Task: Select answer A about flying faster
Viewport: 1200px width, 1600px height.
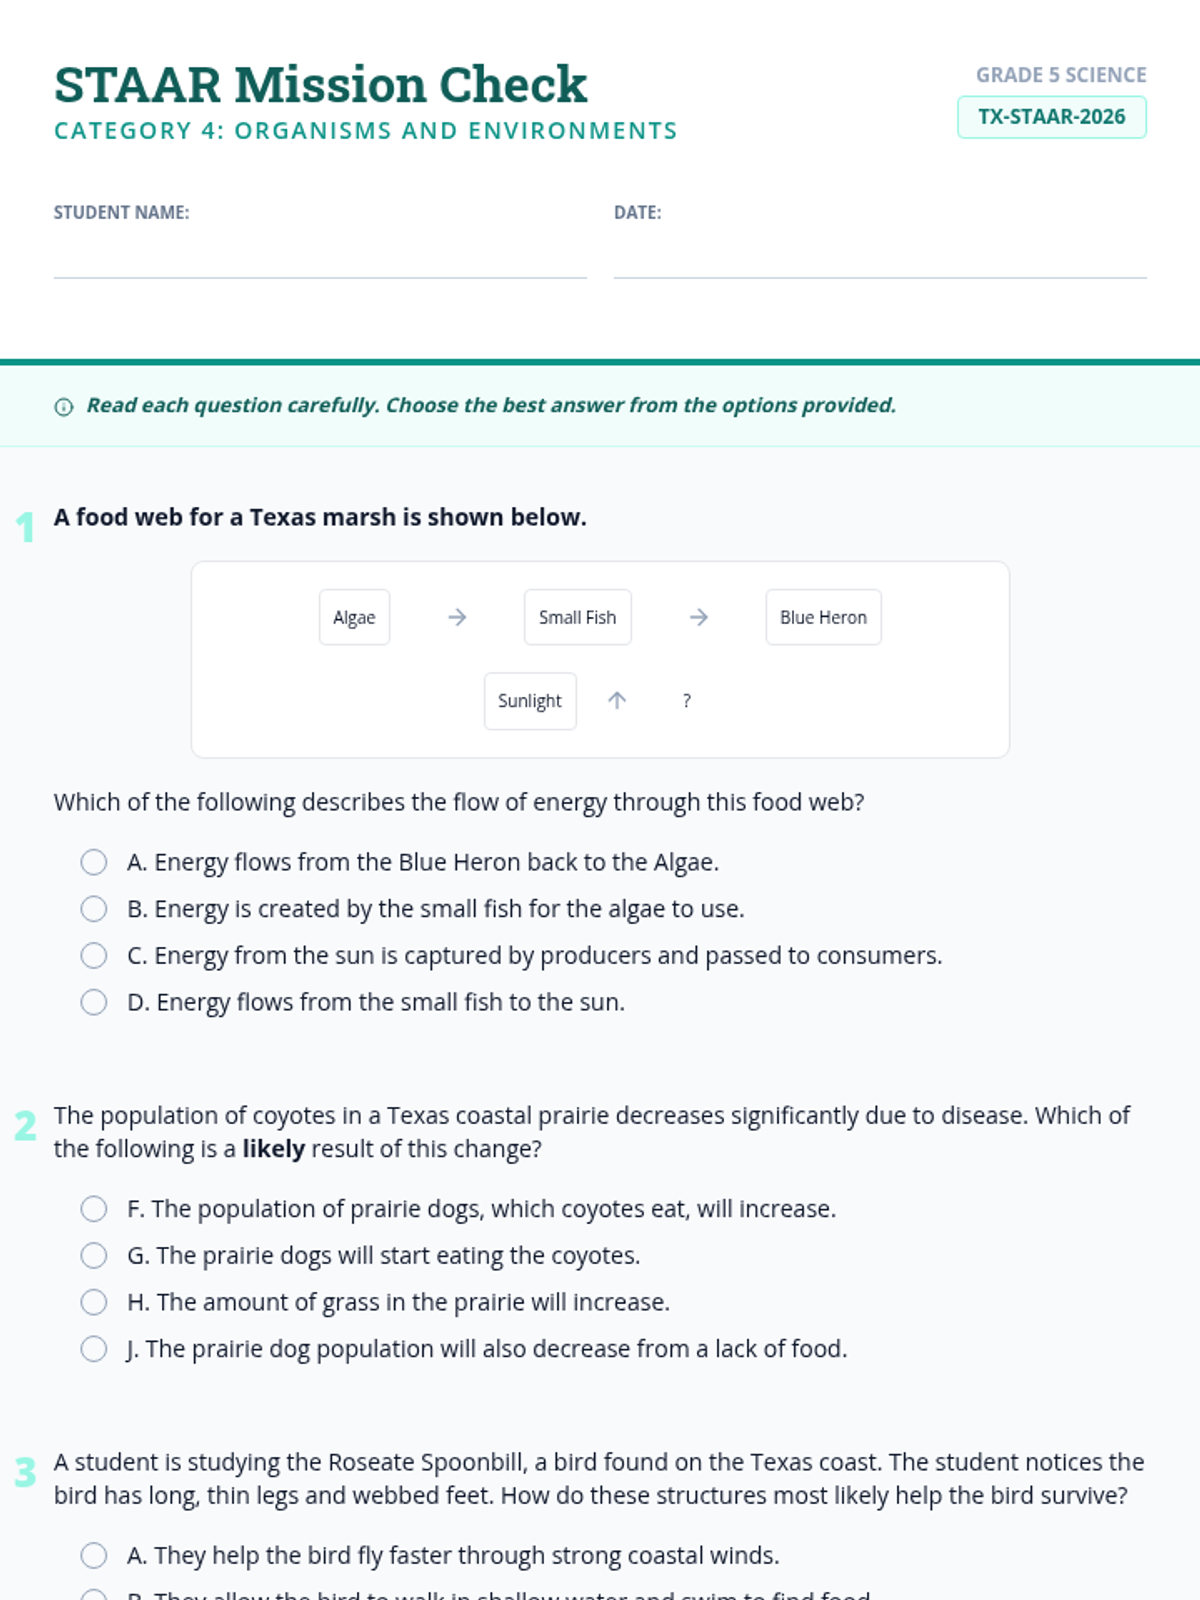Action: pos(94,1556)
